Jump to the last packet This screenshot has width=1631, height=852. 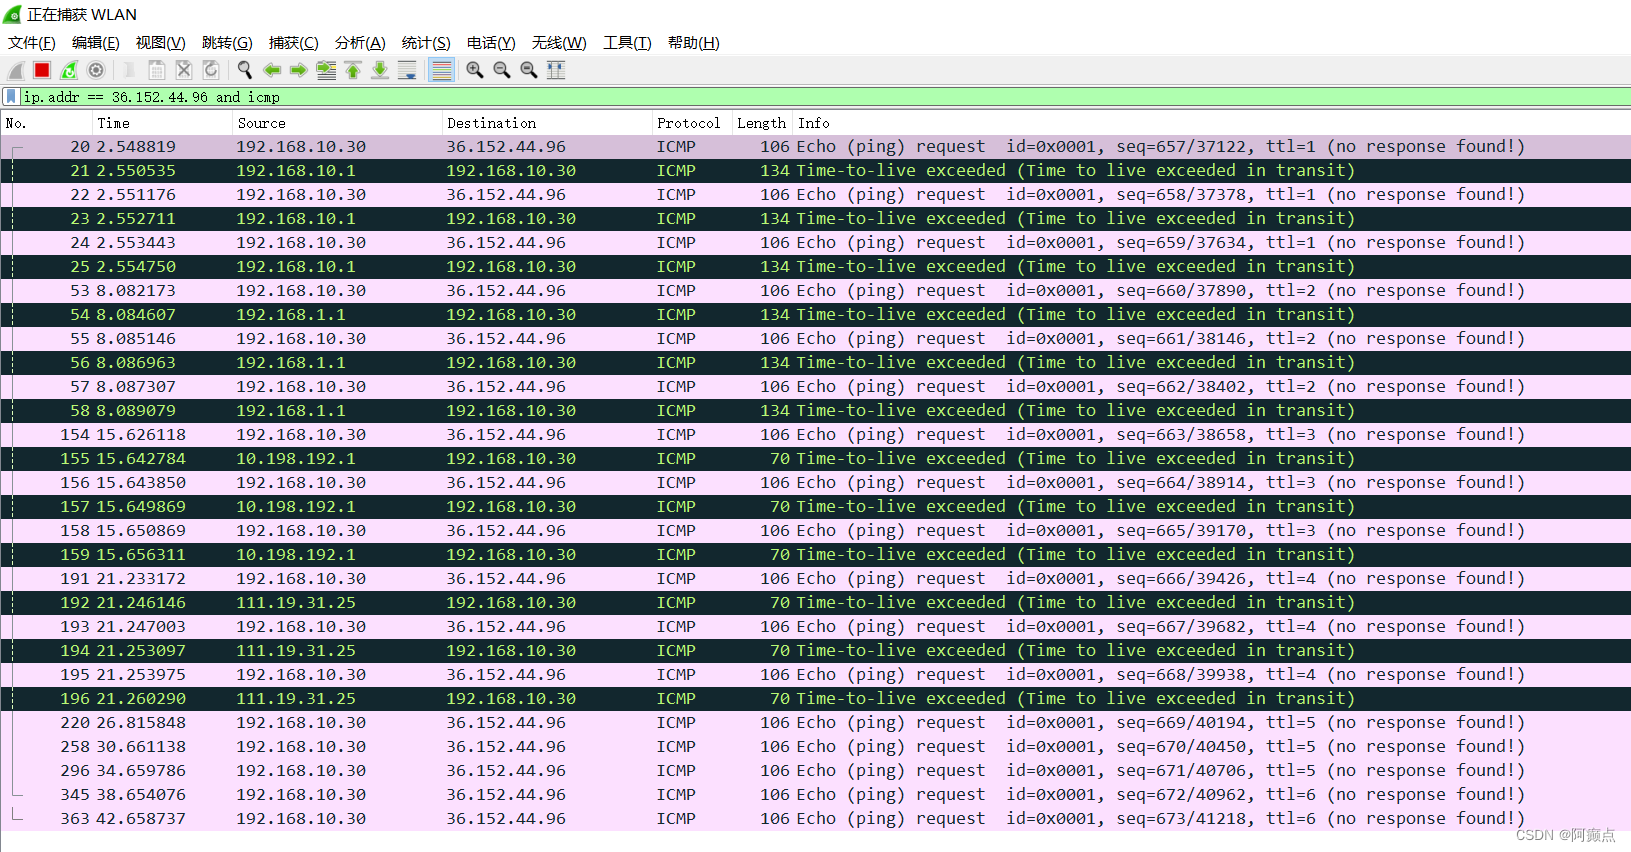pyautogui.click(x=380, y=70)
